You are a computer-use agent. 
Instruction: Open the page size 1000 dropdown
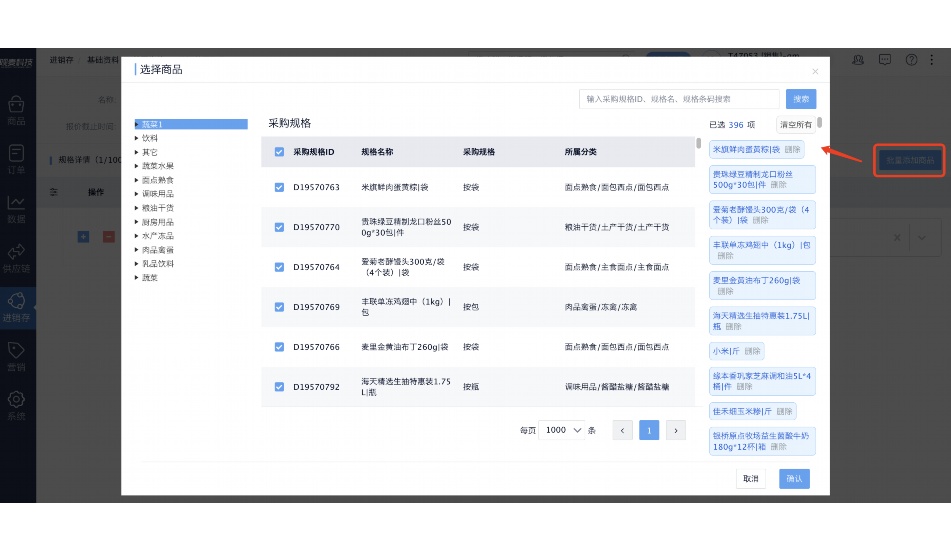click(x=563, y=430)
